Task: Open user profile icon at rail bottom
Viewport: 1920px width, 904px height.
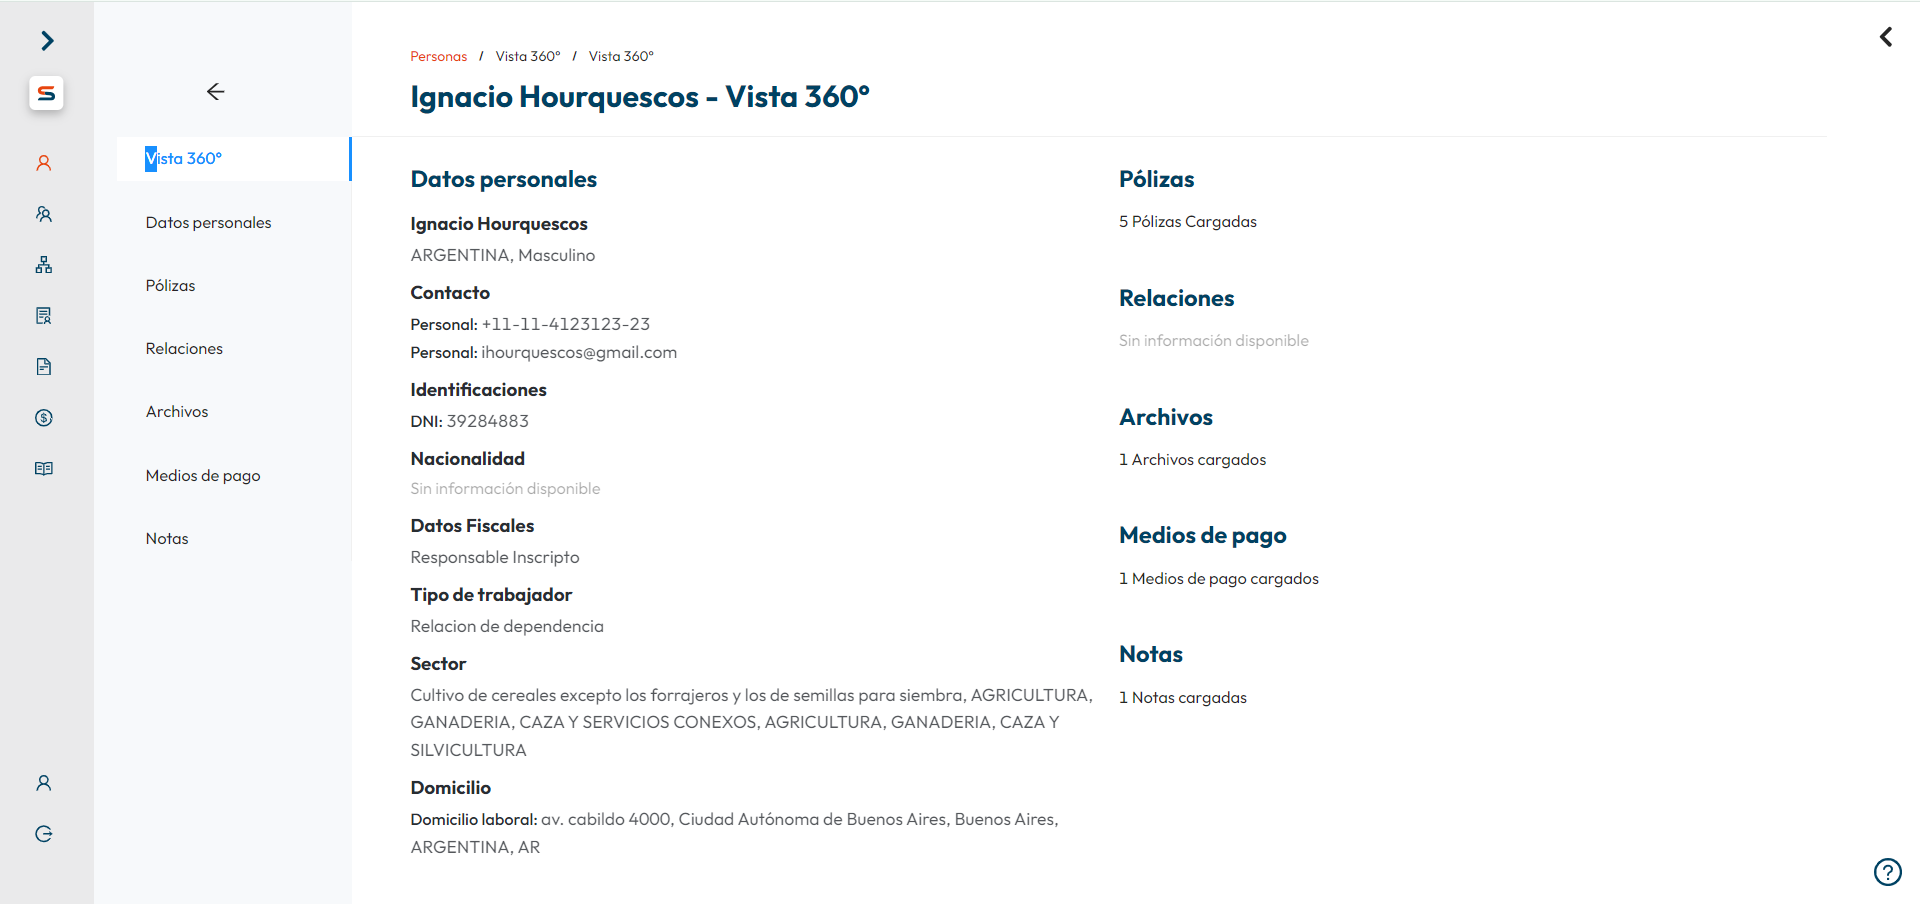Action: 44,783
